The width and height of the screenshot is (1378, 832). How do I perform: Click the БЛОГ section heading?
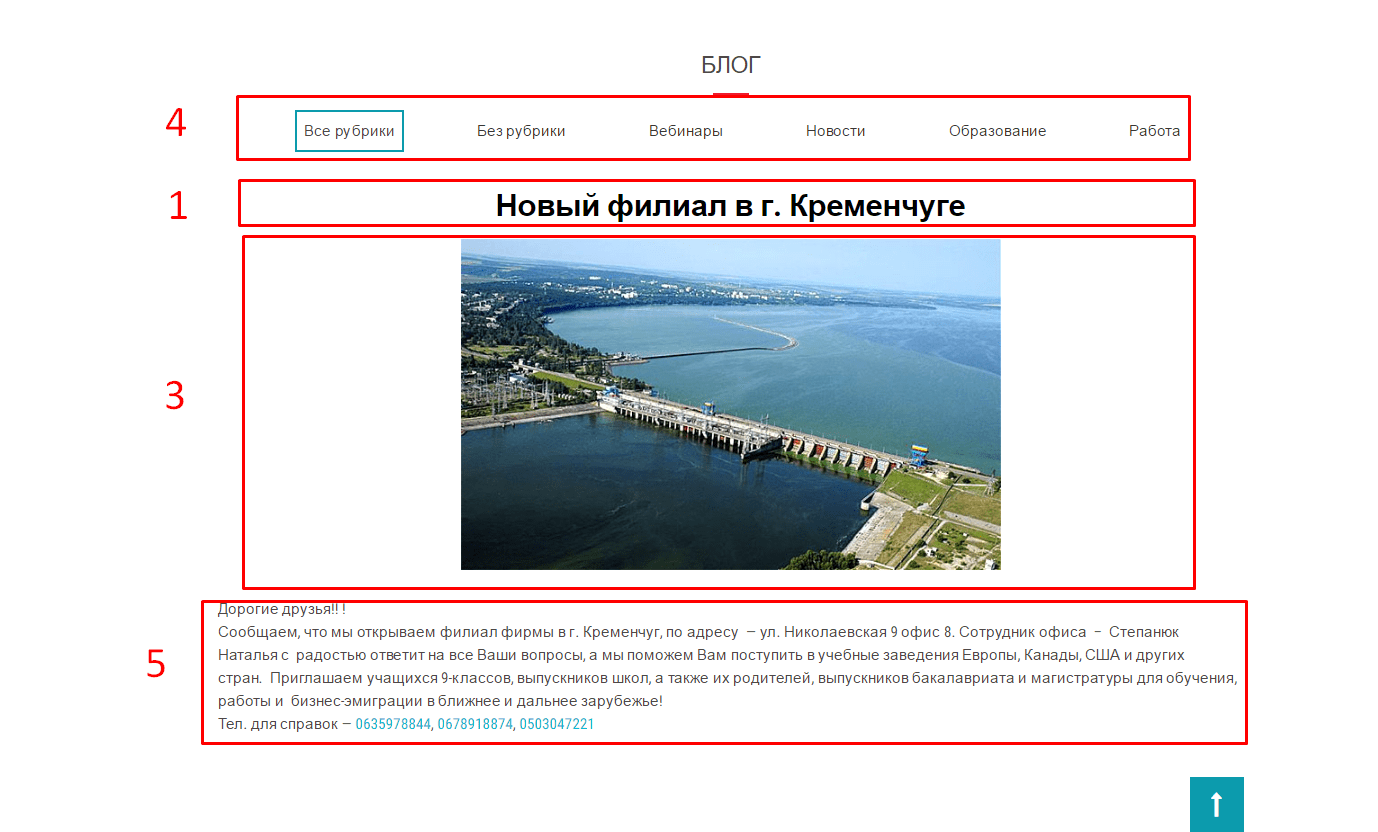[x=731, y=66]
